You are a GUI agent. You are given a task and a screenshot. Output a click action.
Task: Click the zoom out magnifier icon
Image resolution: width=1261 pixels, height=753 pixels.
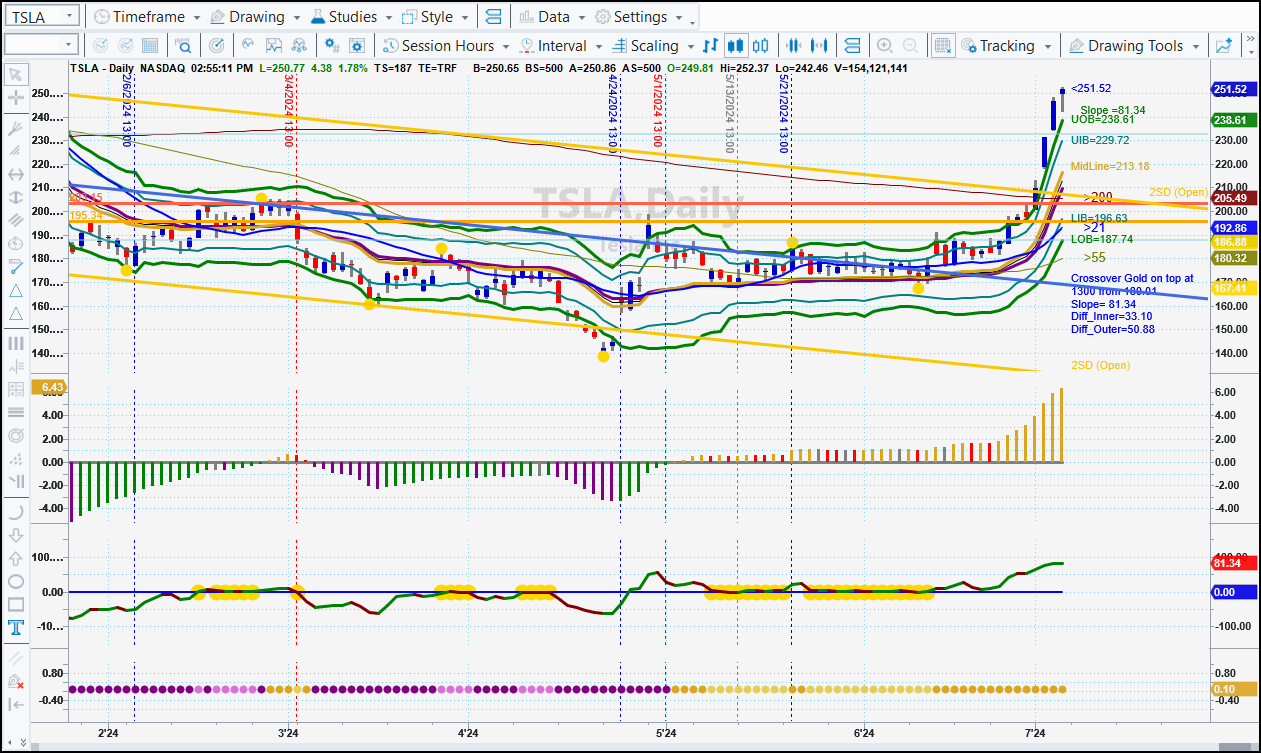910,45
